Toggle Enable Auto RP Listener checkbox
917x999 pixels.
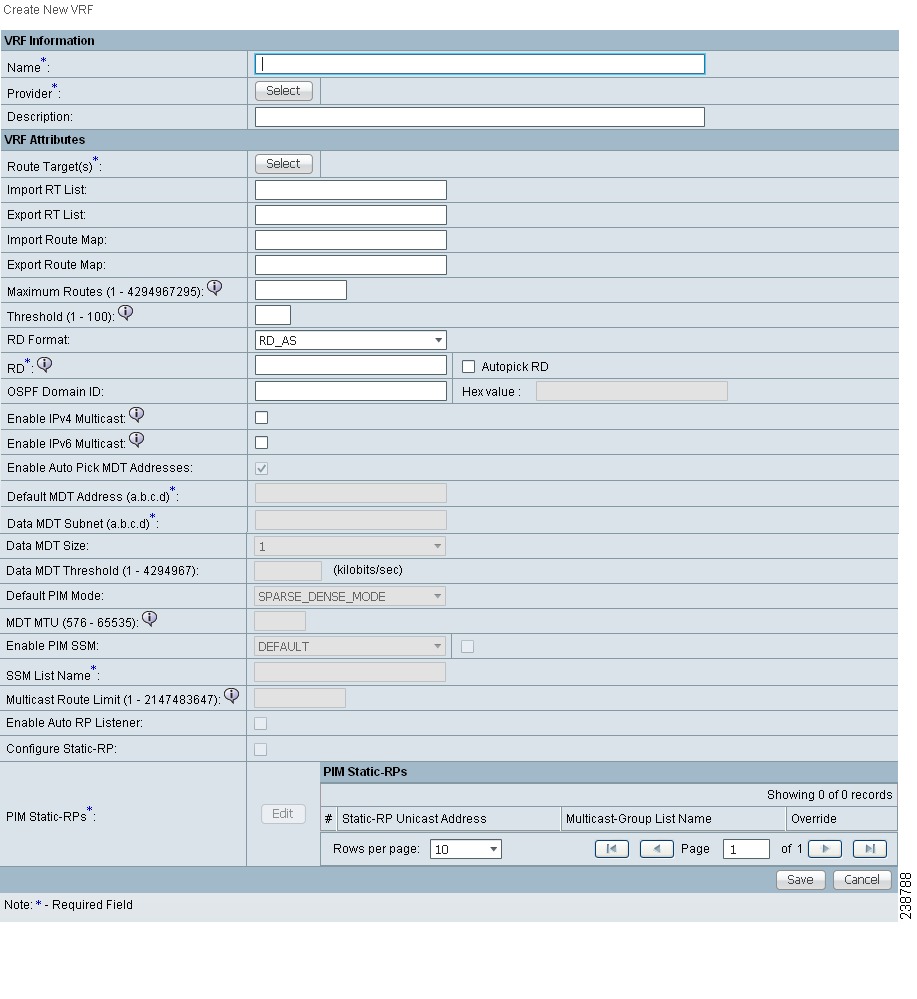pyautogui.click(x=261, y=723)
